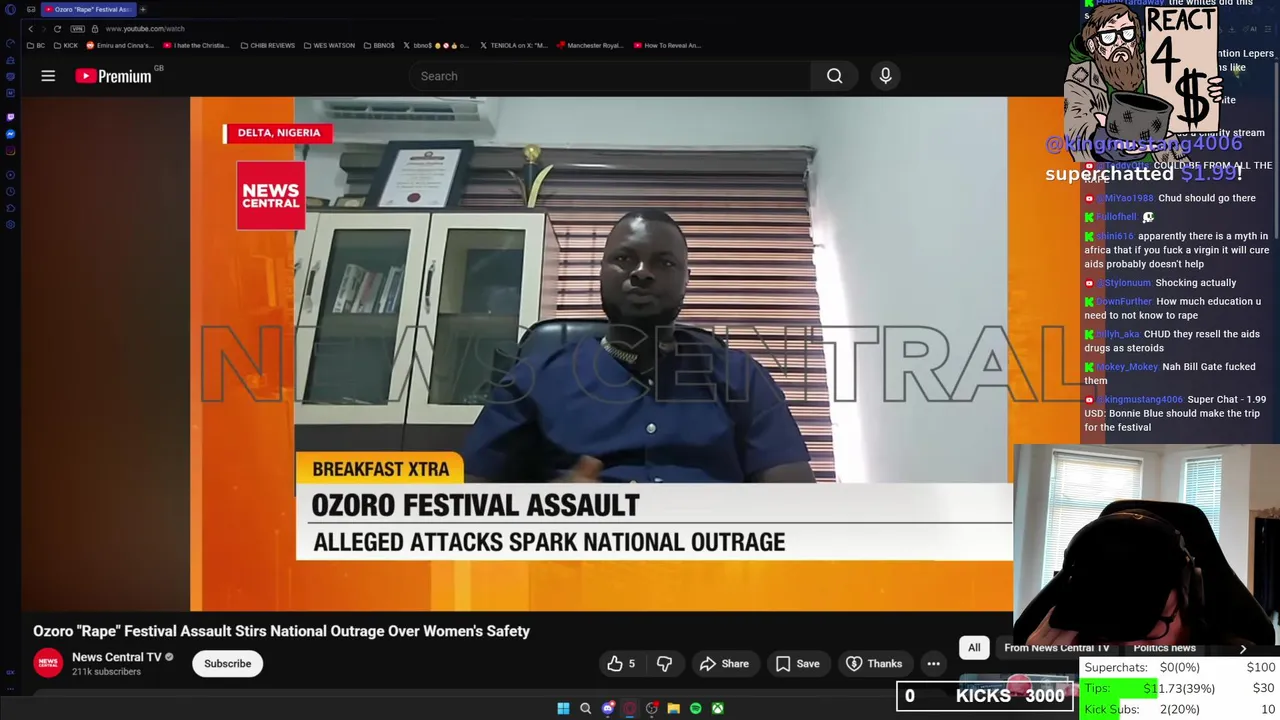The image size is (1280, 720).
Task: Open the Windows Start menu
Action: point(563,708)
